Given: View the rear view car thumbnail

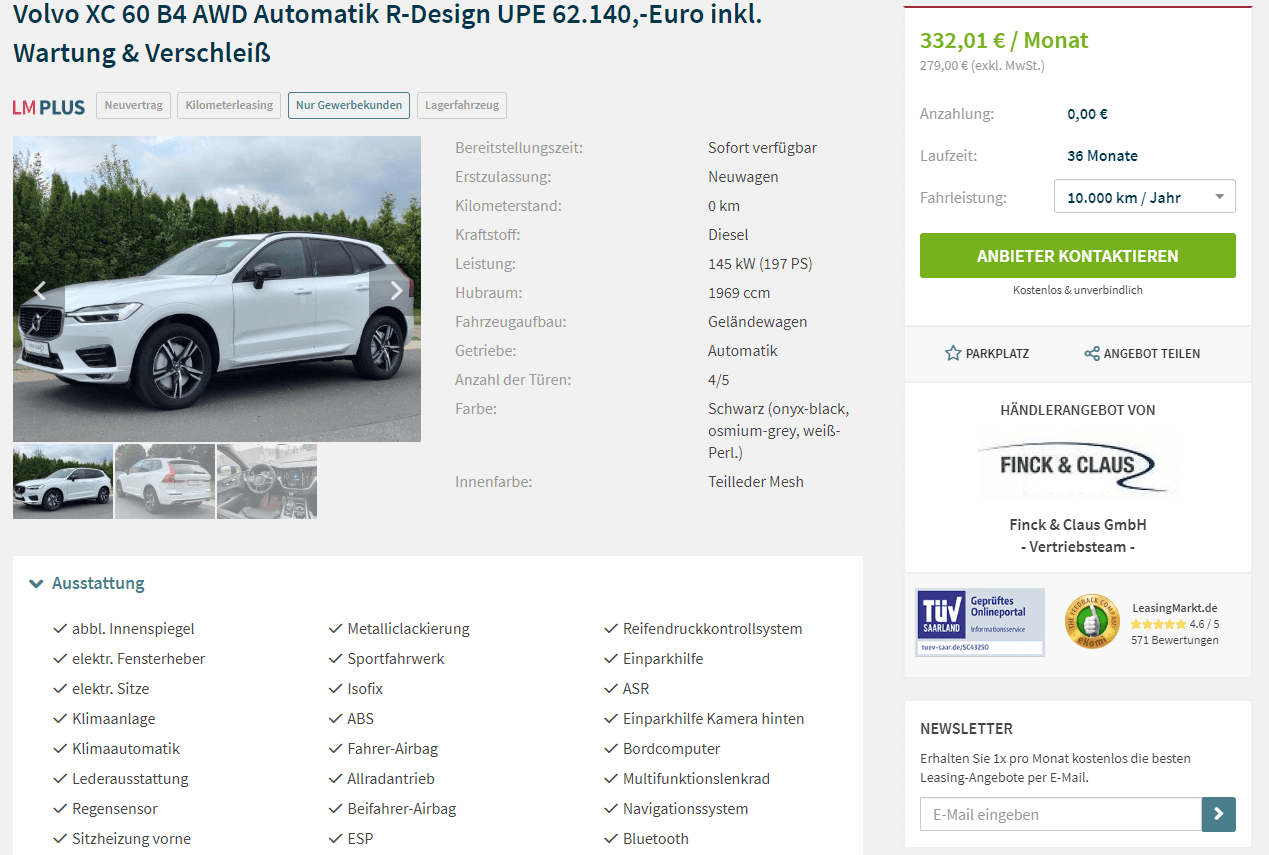Looking at the screenshot, I should [x=165, y=481].
